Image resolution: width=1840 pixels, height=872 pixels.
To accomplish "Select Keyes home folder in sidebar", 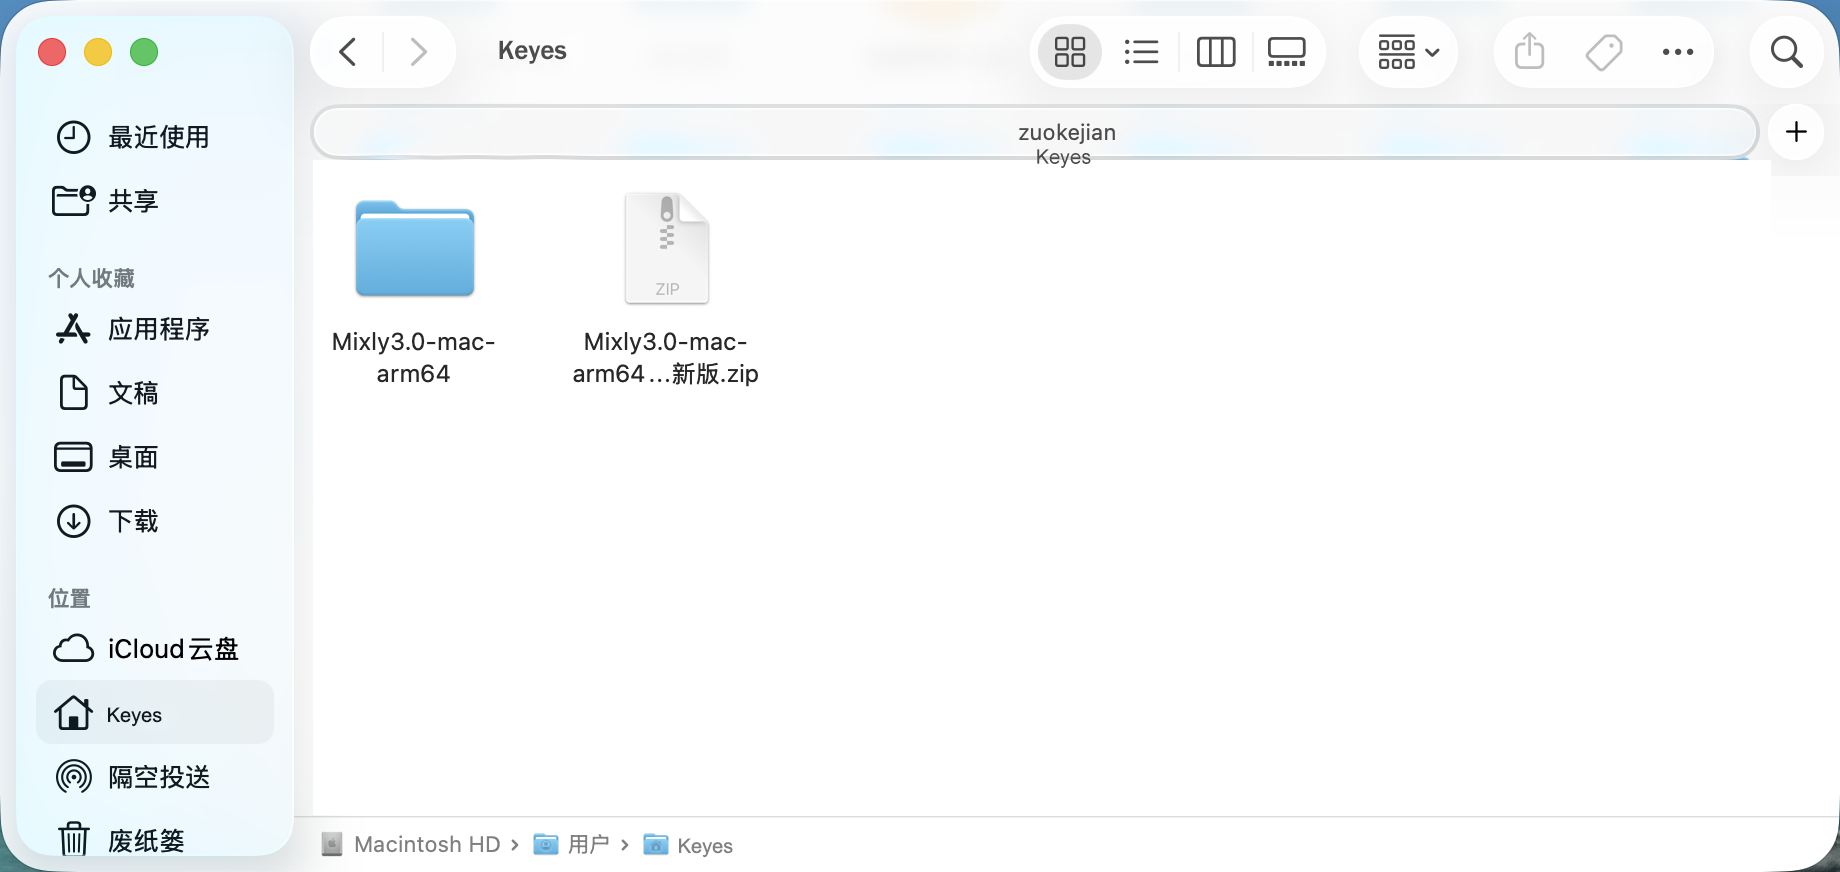I will (x=155, y=713).
